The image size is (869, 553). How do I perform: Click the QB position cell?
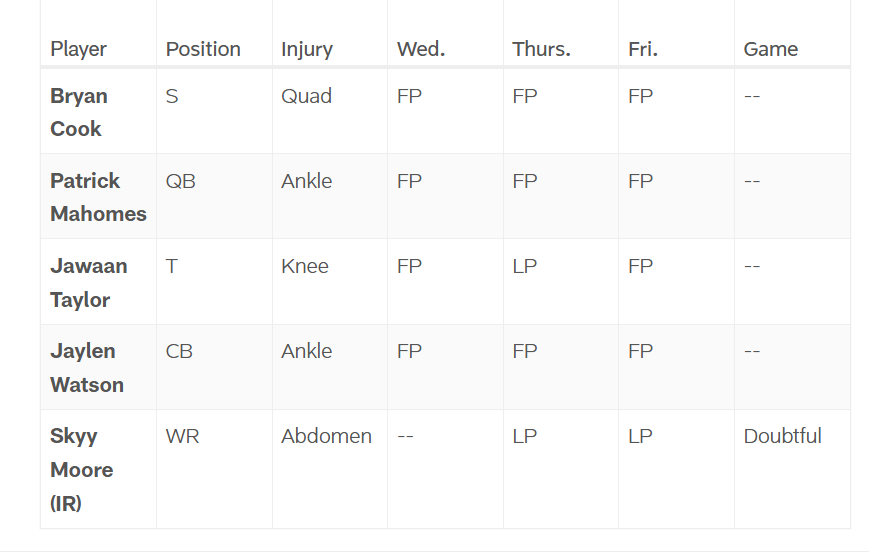click(x=181, y=181)
